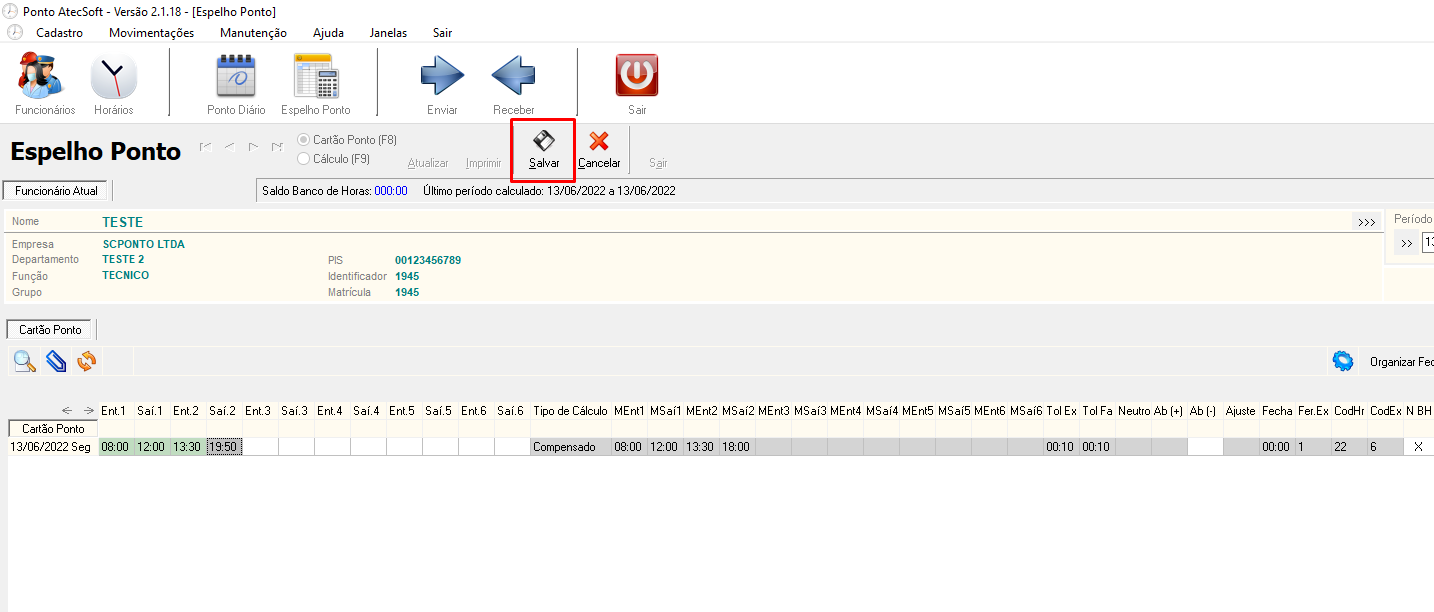Click the Imprimir button

pos(484,163)
